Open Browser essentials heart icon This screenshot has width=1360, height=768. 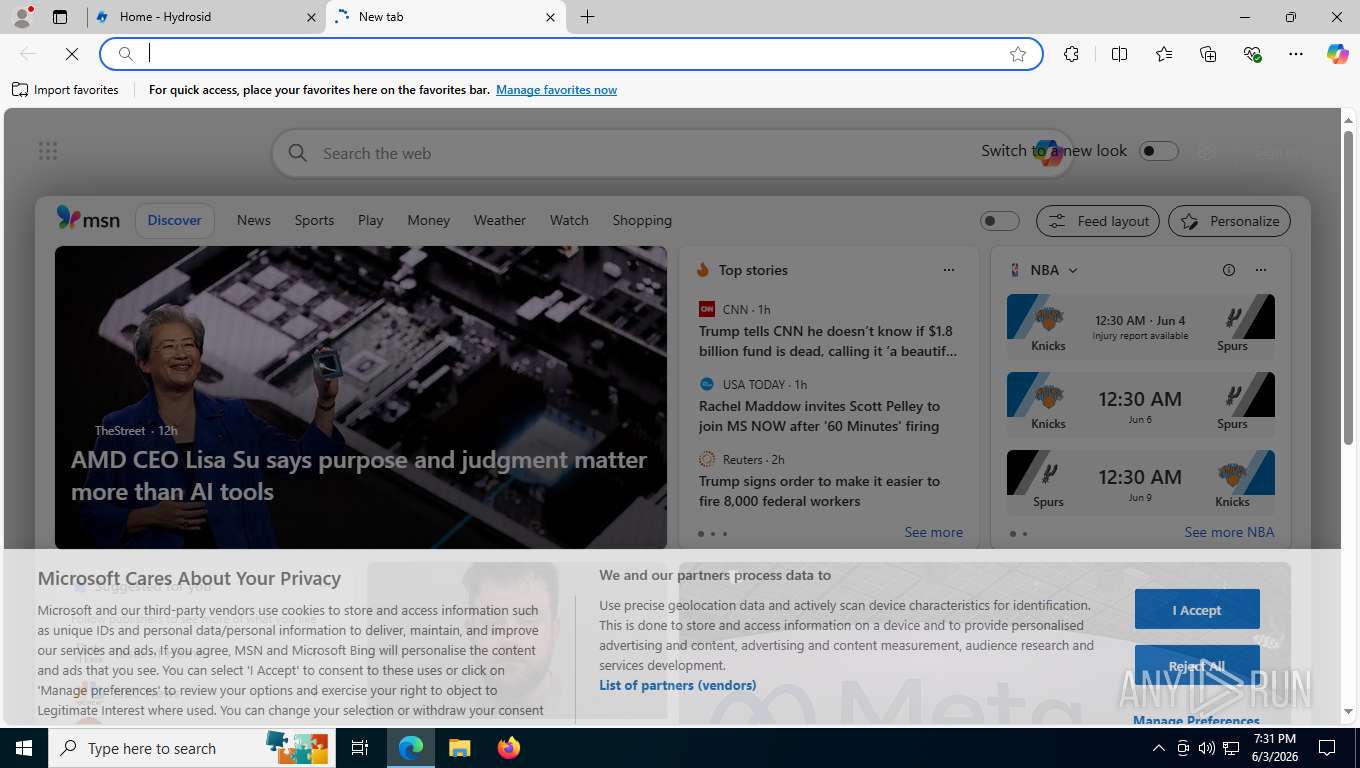pos(1252,54)
